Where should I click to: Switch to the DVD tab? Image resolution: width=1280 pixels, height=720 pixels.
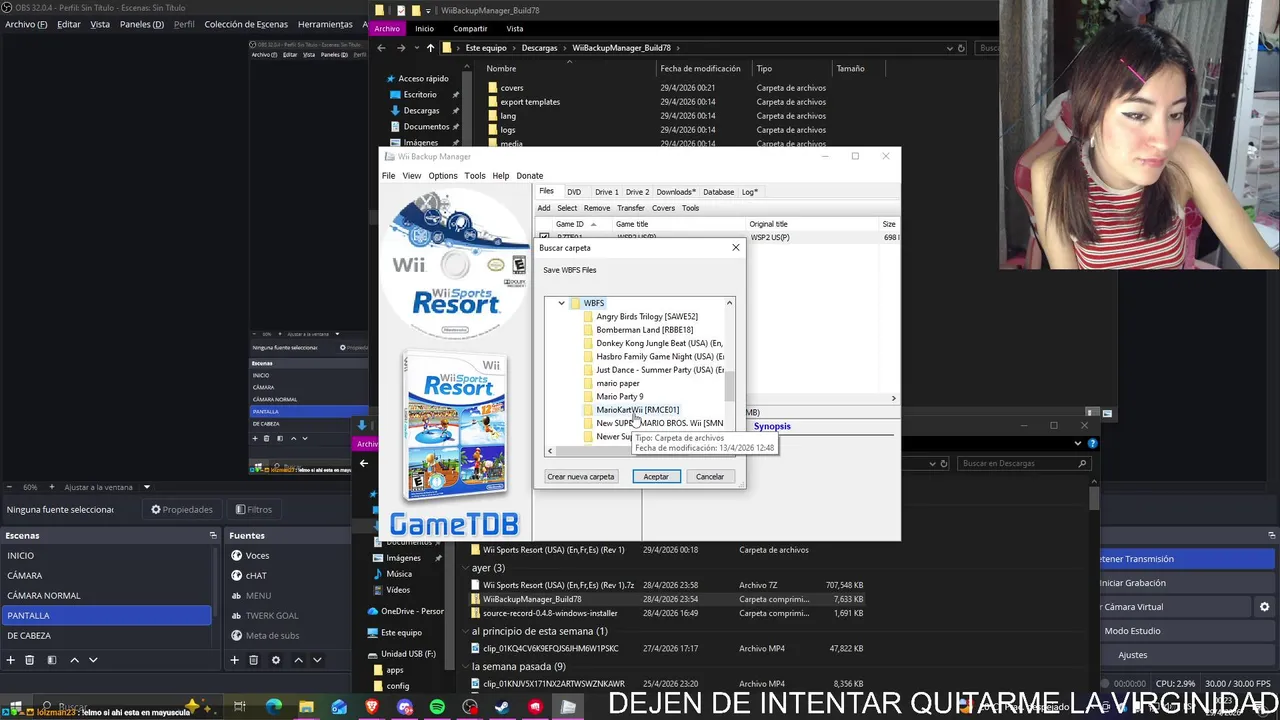(574, 192)
